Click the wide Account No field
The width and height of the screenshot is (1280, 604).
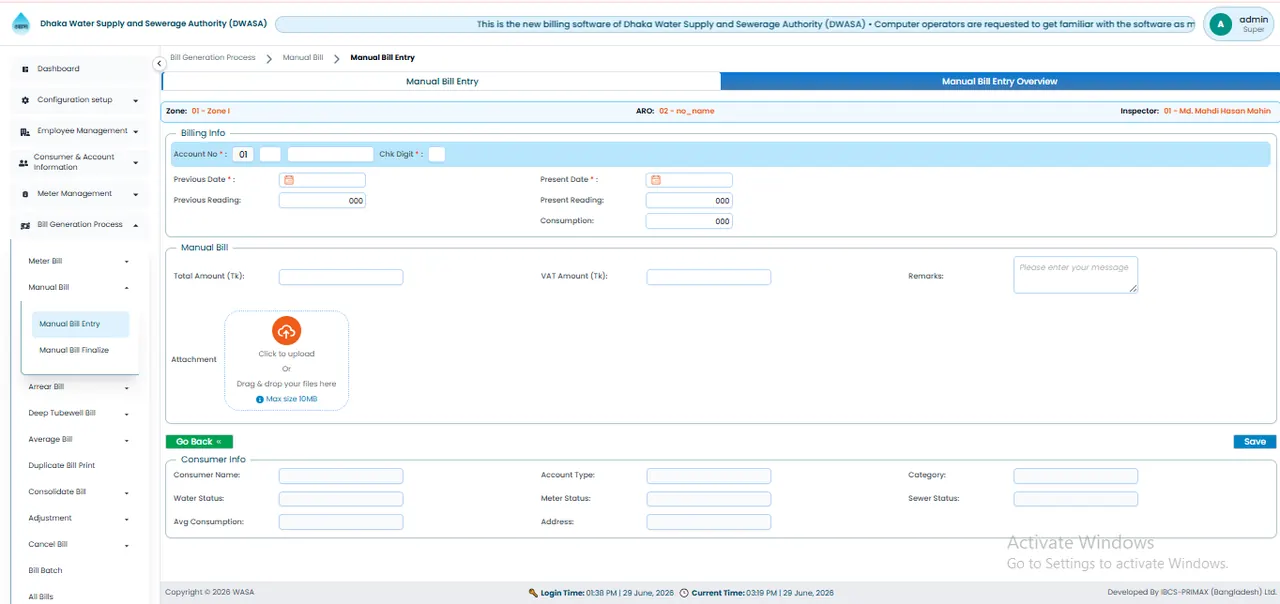tap(330, 154)
